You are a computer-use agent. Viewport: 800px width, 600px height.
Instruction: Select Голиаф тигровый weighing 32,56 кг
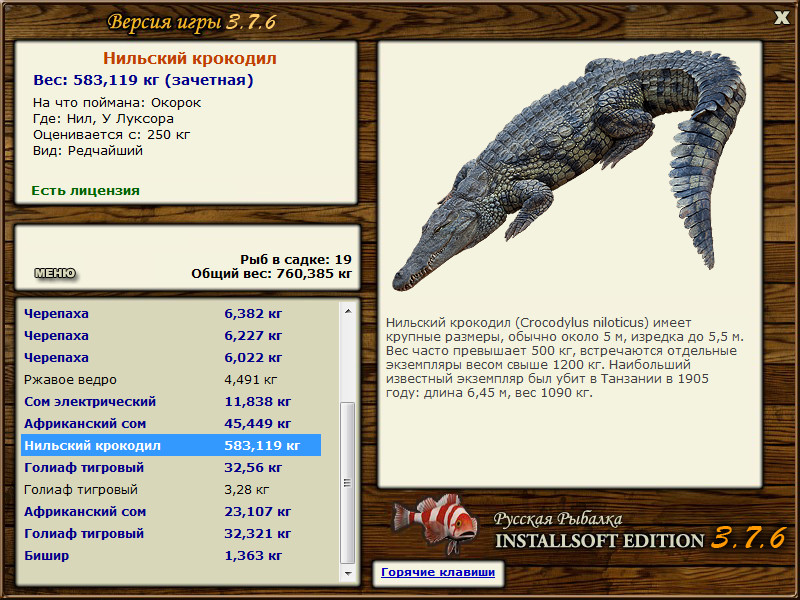[x=171, y=467]
